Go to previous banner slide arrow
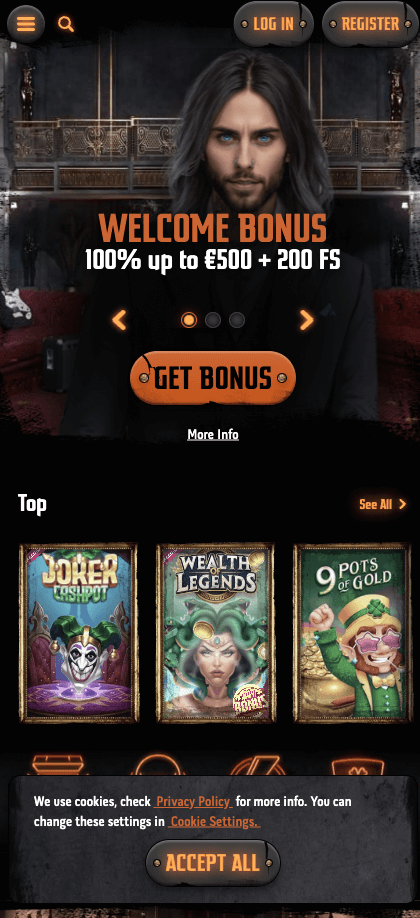The height and width of the screenshot is (918, 420). [x=119, y=320]
